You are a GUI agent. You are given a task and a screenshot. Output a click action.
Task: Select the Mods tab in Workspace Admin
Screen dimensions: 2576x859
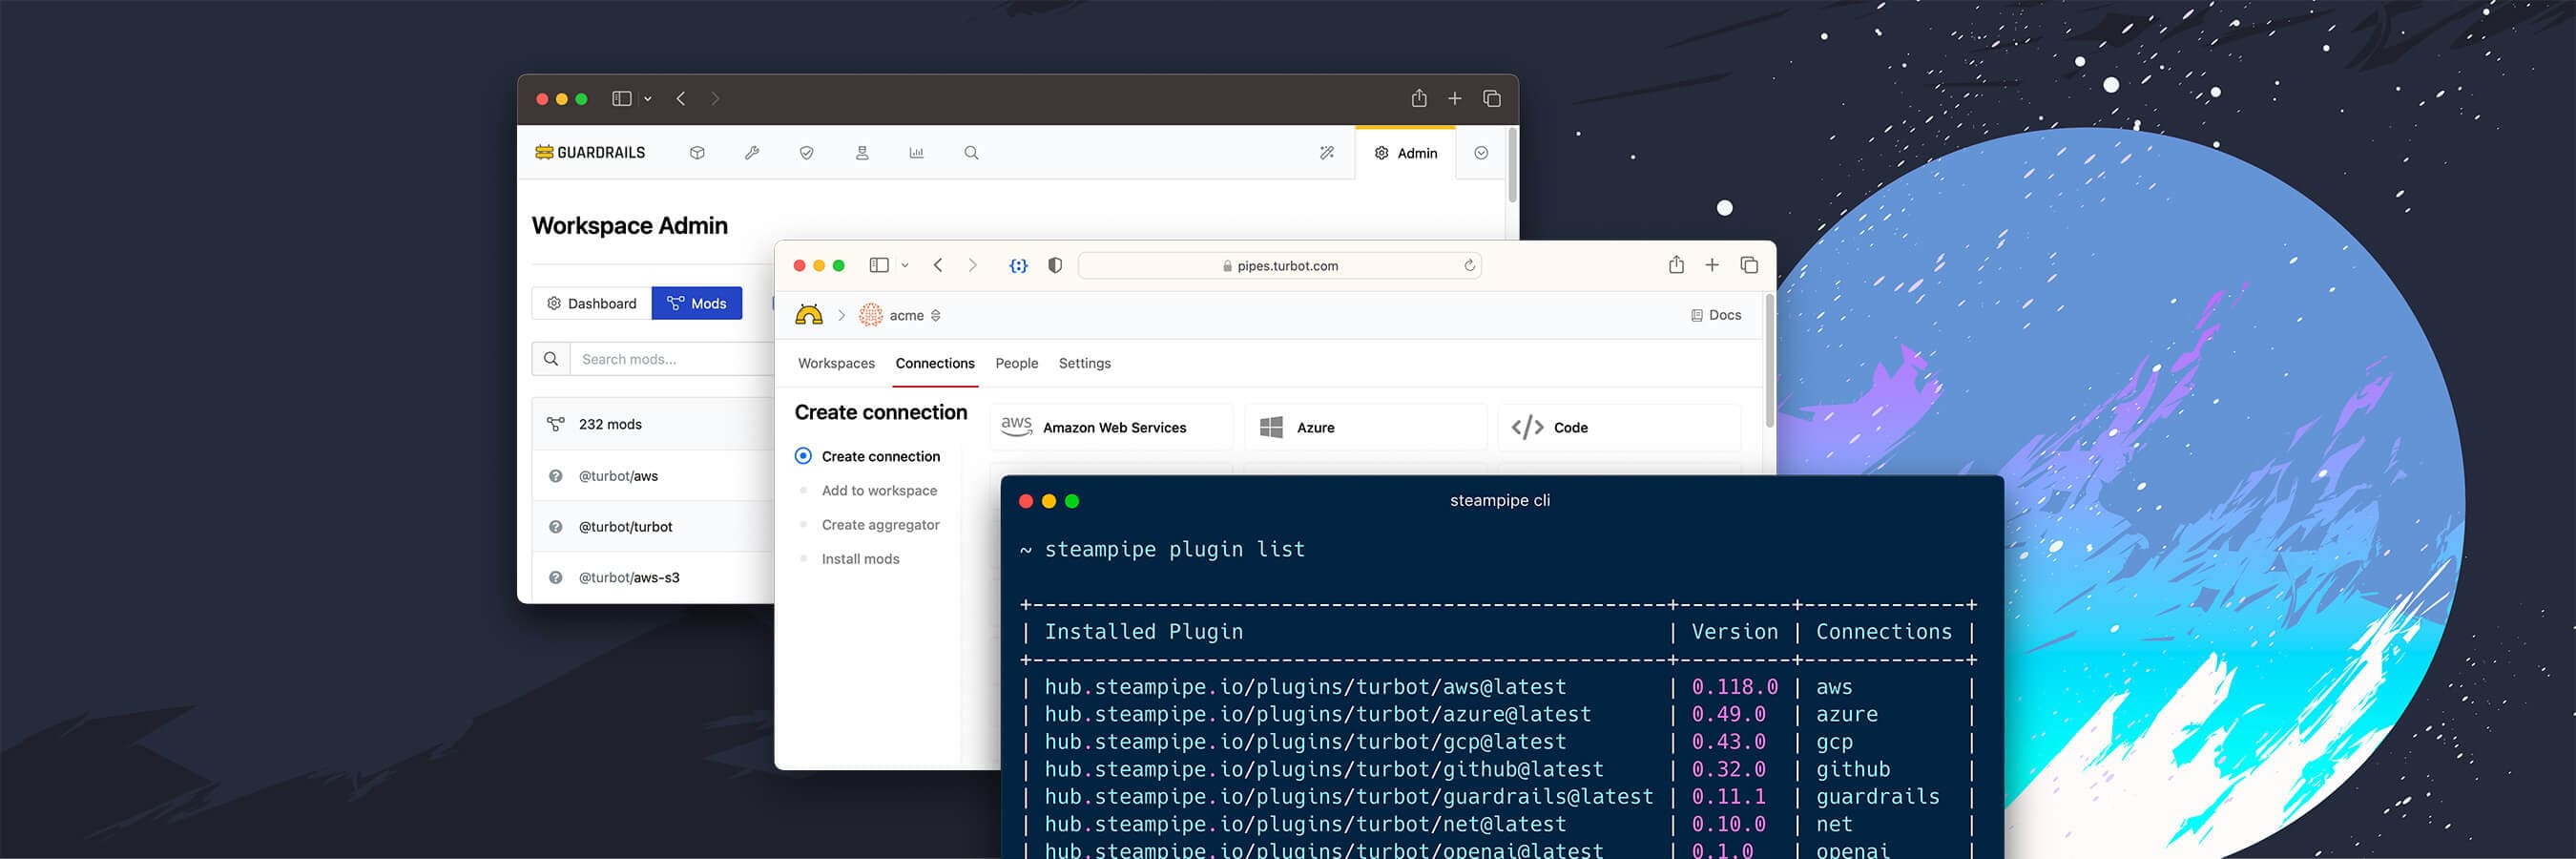697,303
